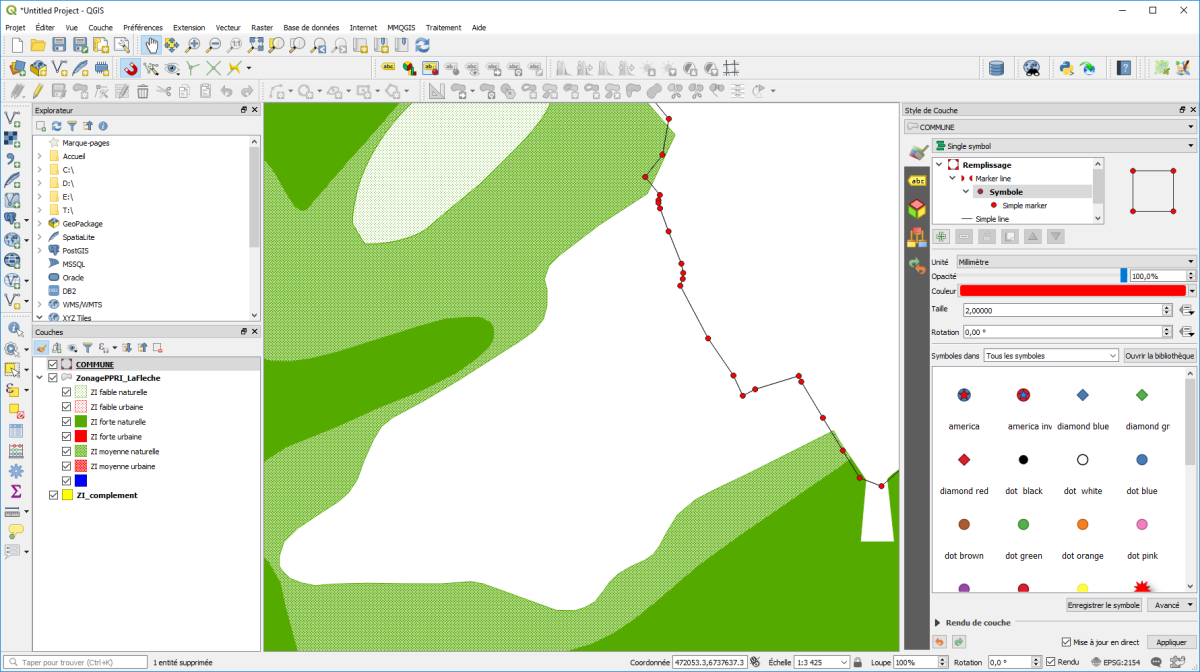The height and width of the screenshot is (672, 1200).
Task: Click Ouvrir la bibliothèque button
Action: coord(1160,355)
